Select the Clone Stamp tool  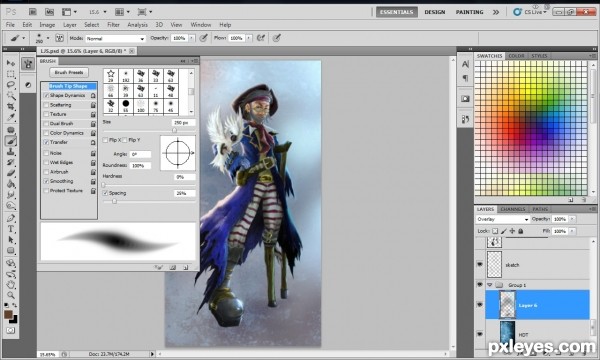click(x=11, y=151)
